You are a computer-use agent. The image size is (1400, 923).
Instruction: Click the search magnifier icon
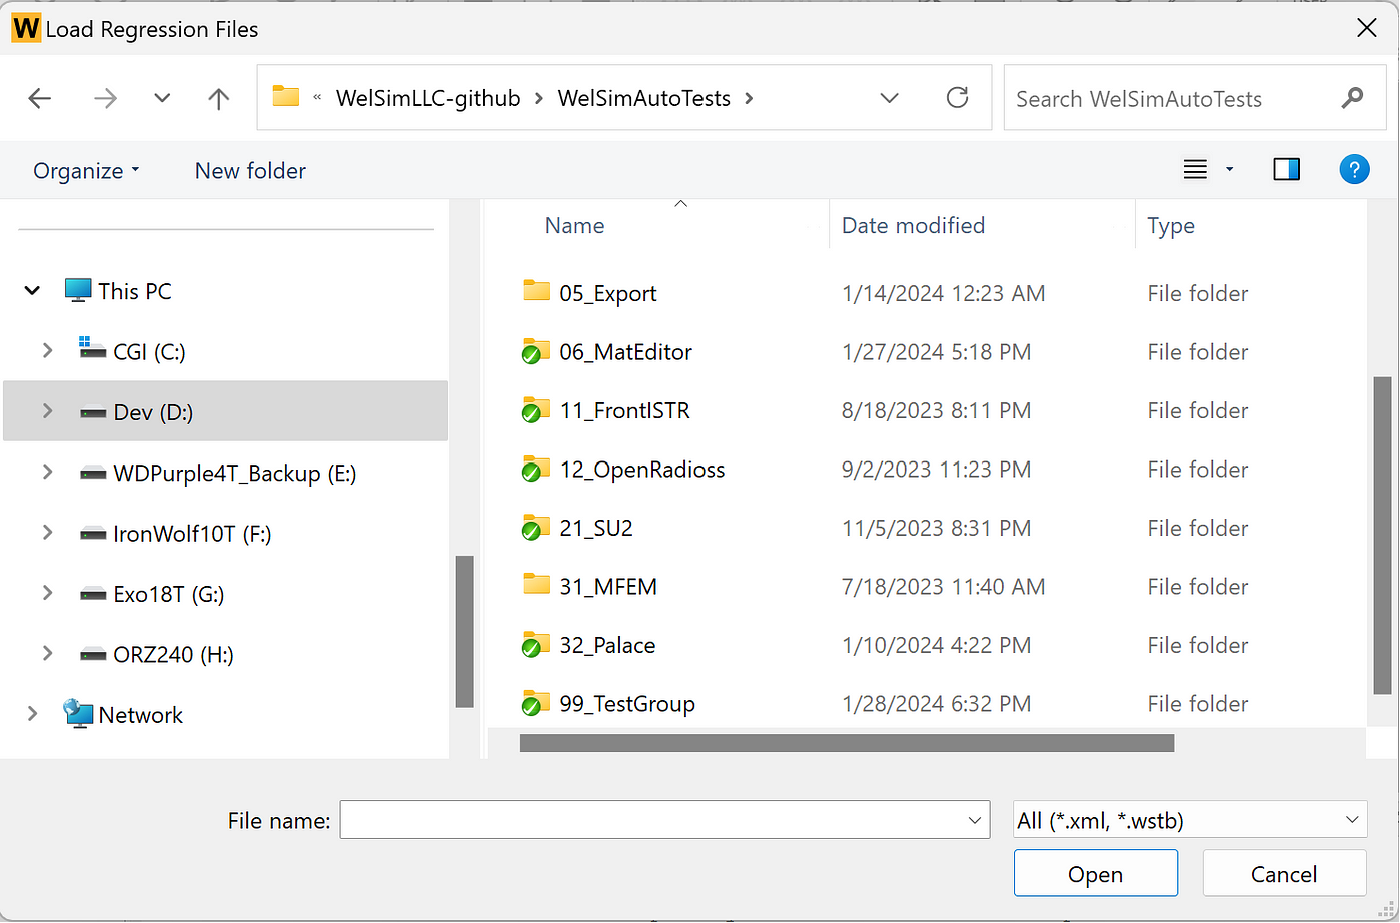(x=1352, y=98)
